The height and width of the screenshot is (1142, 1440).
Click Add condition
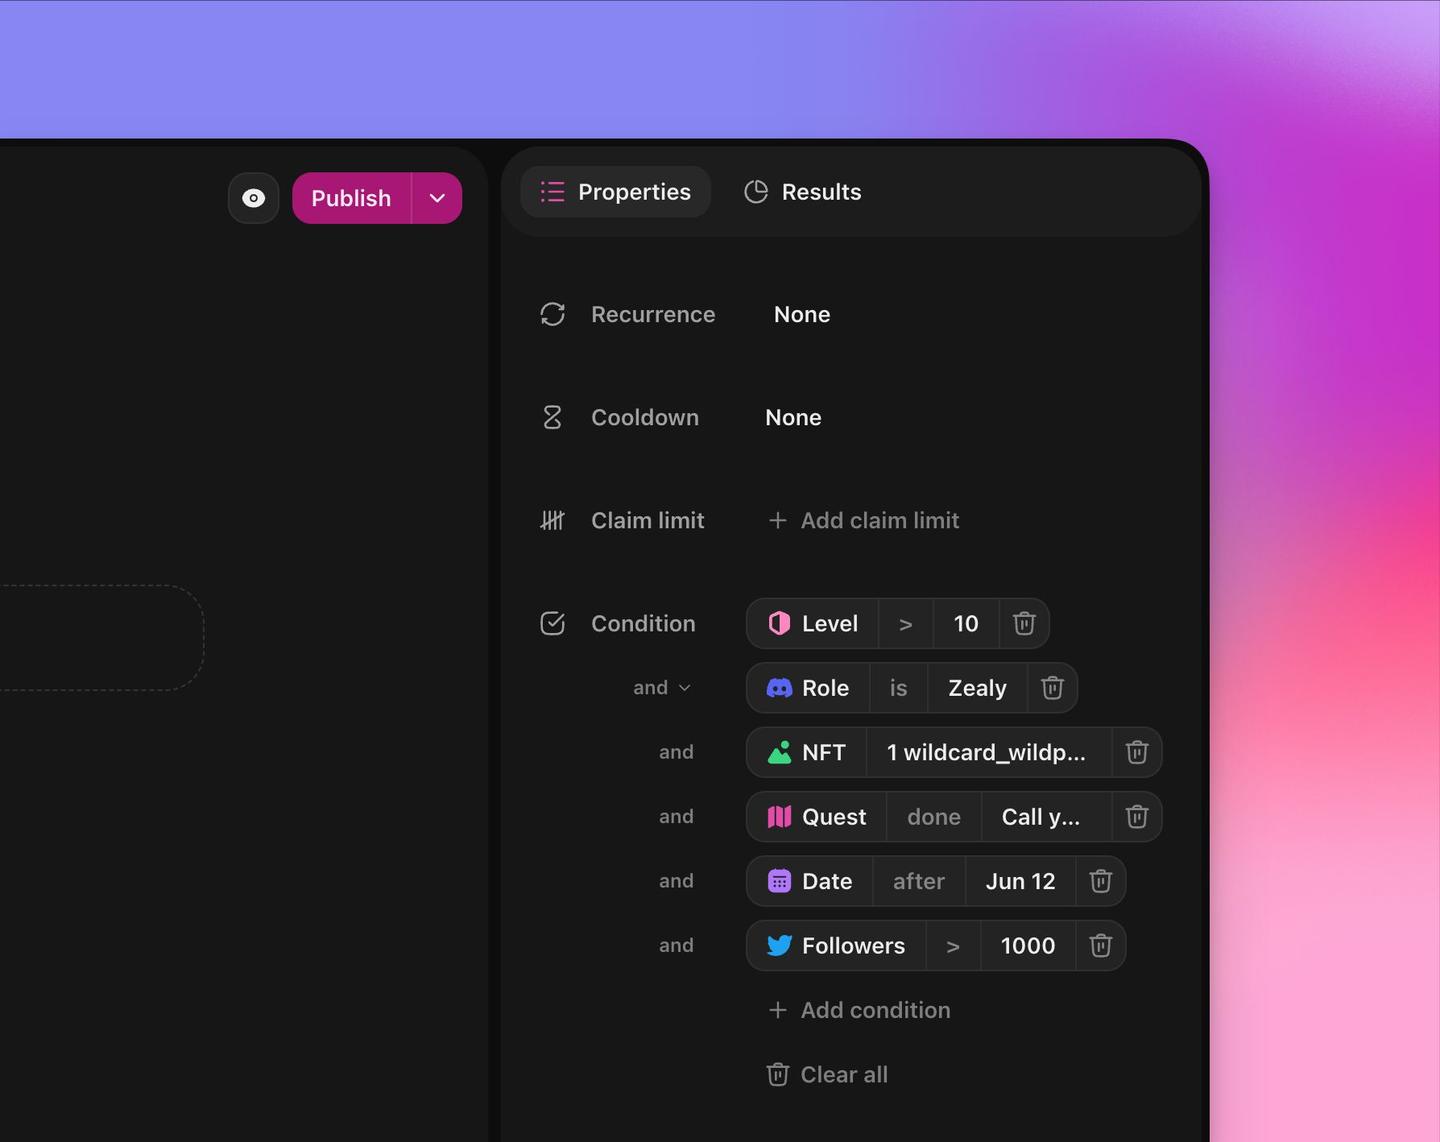pyautogui.click(x=859, y=1010)
